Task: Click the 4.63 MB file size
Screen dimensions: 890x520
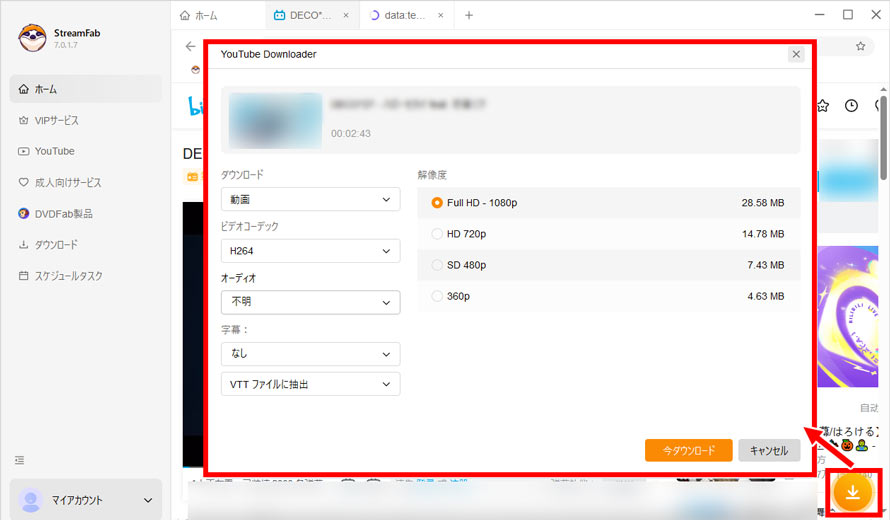Action: [766, 296]
